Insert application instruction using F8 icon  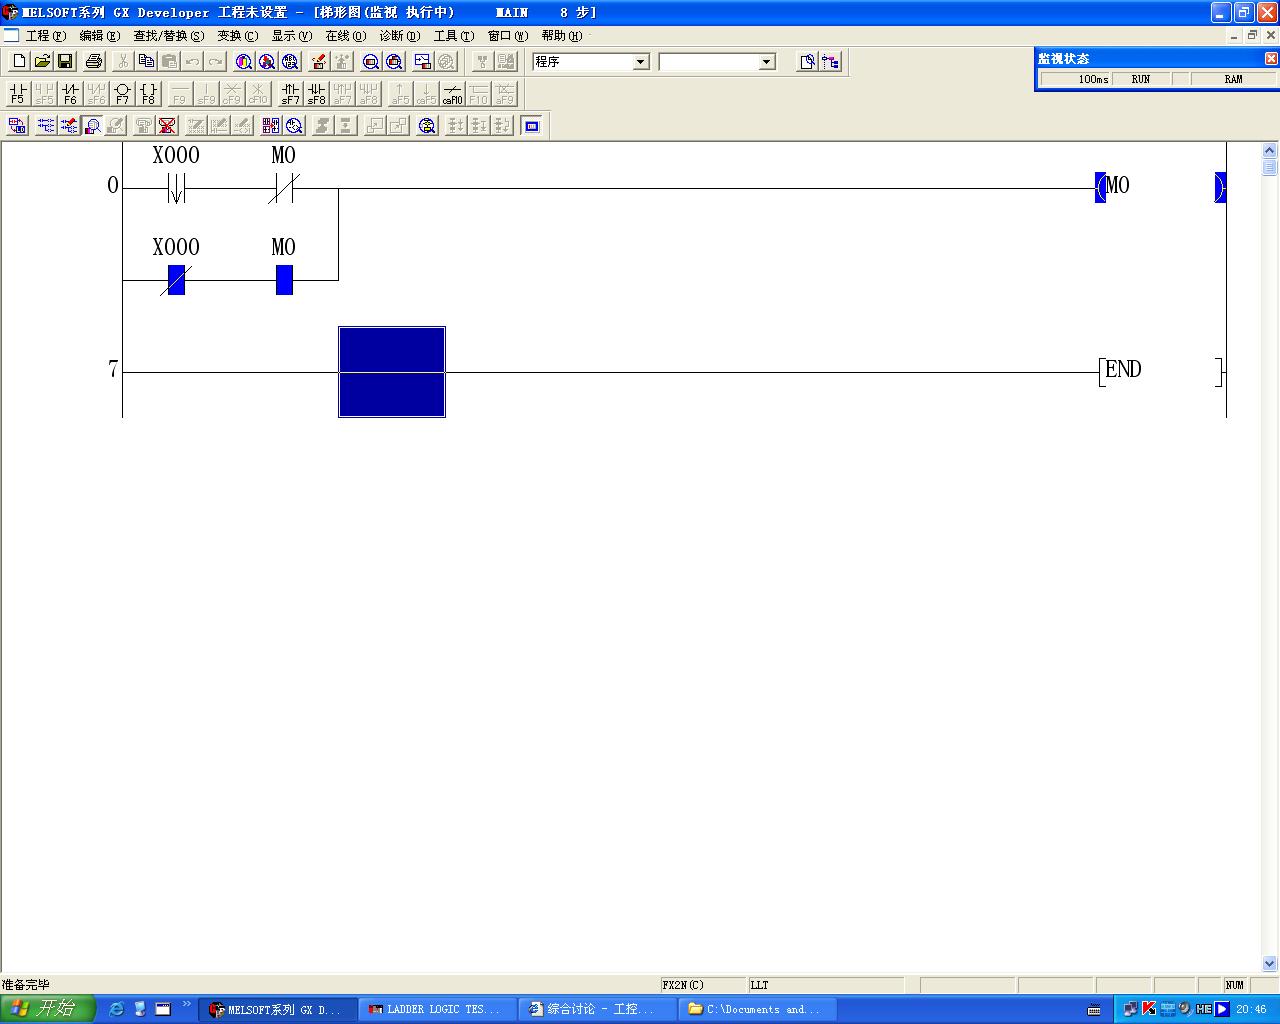pyautogui.click(x=148, y=94)
